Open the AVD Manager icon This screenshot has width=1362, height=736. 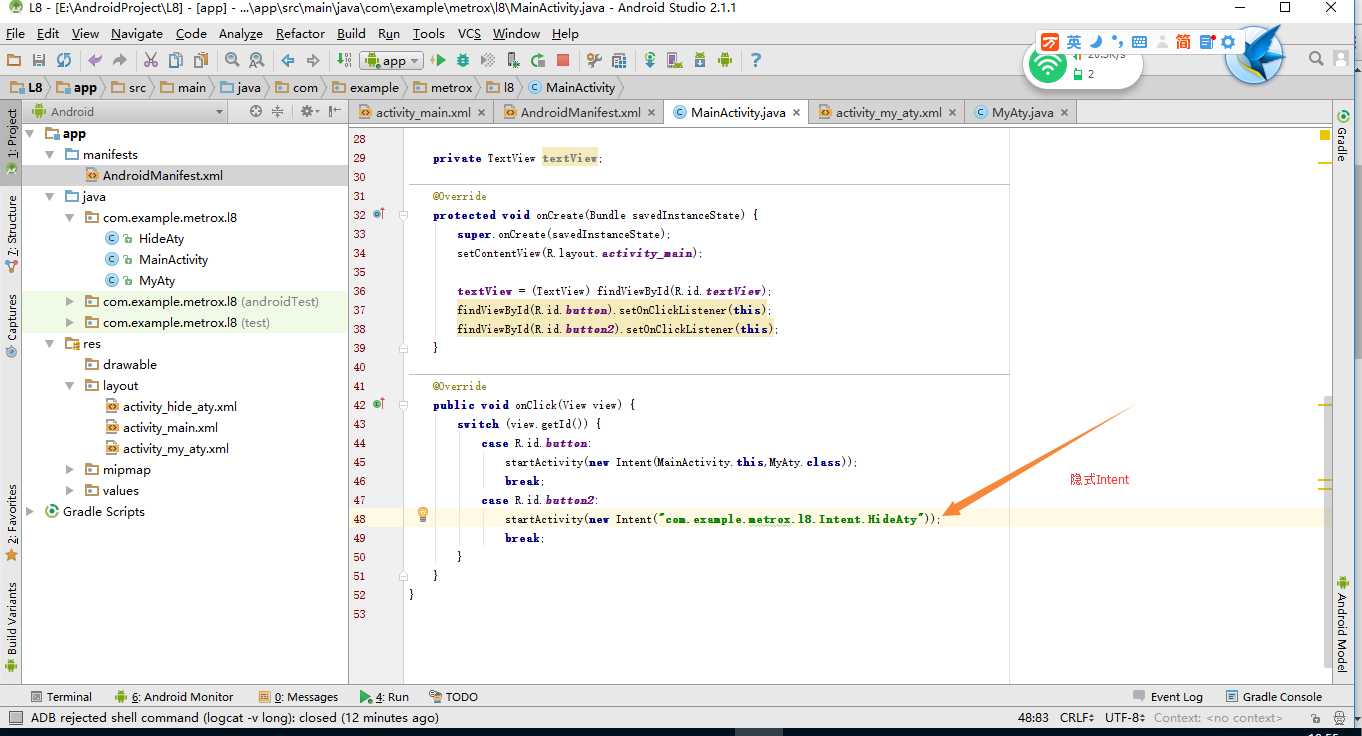point(675,60)
